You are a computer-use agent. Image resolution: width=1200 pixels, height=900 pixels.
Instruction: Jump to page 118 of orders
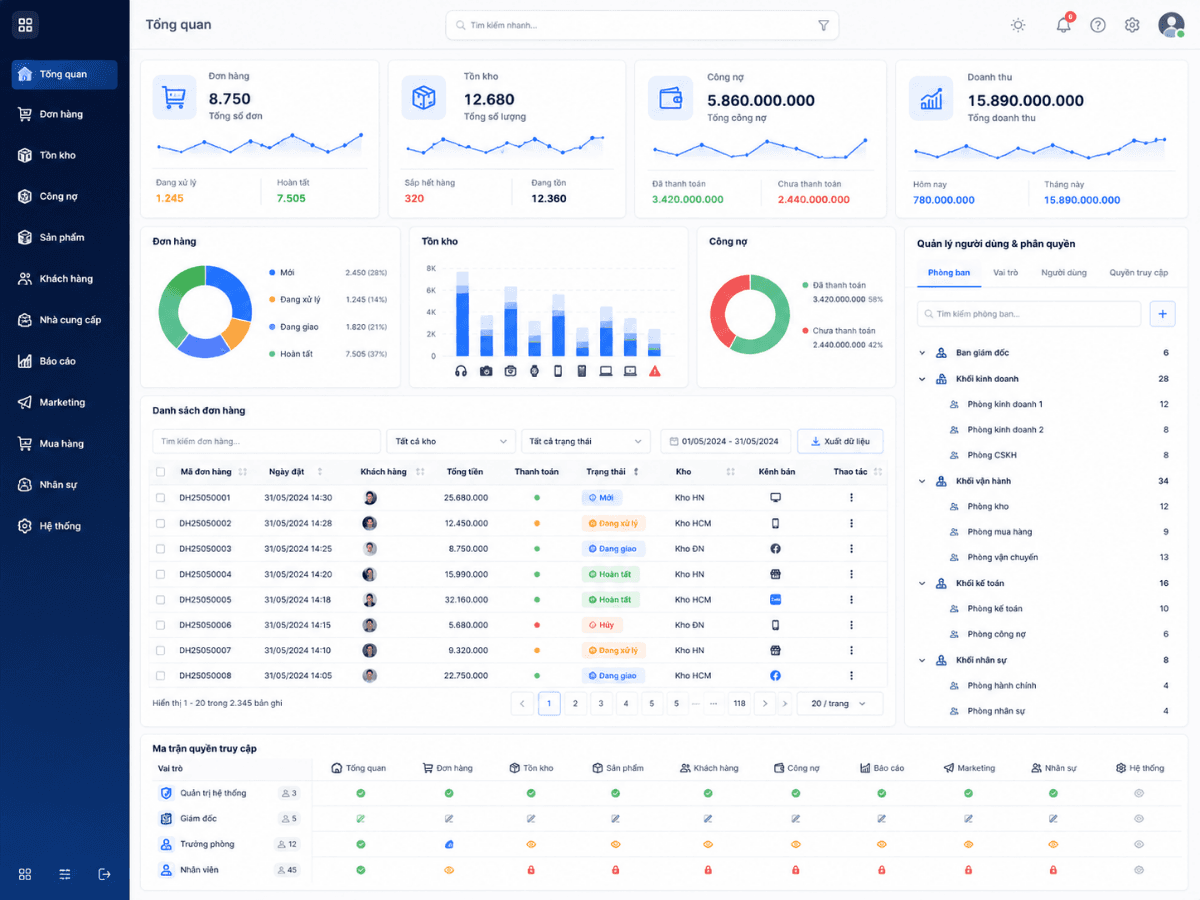(x=740, y=703)
